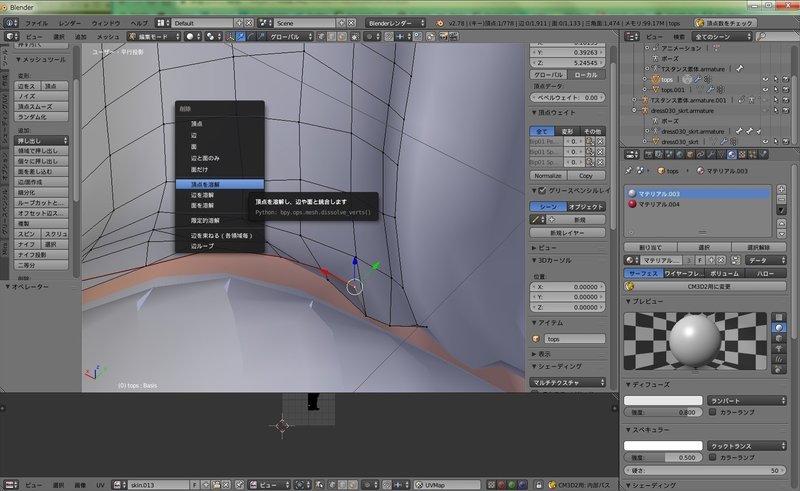Switch to ローカル coordinates toggle
The width and height of the screenshot is (800, 491).
[586, 75]
